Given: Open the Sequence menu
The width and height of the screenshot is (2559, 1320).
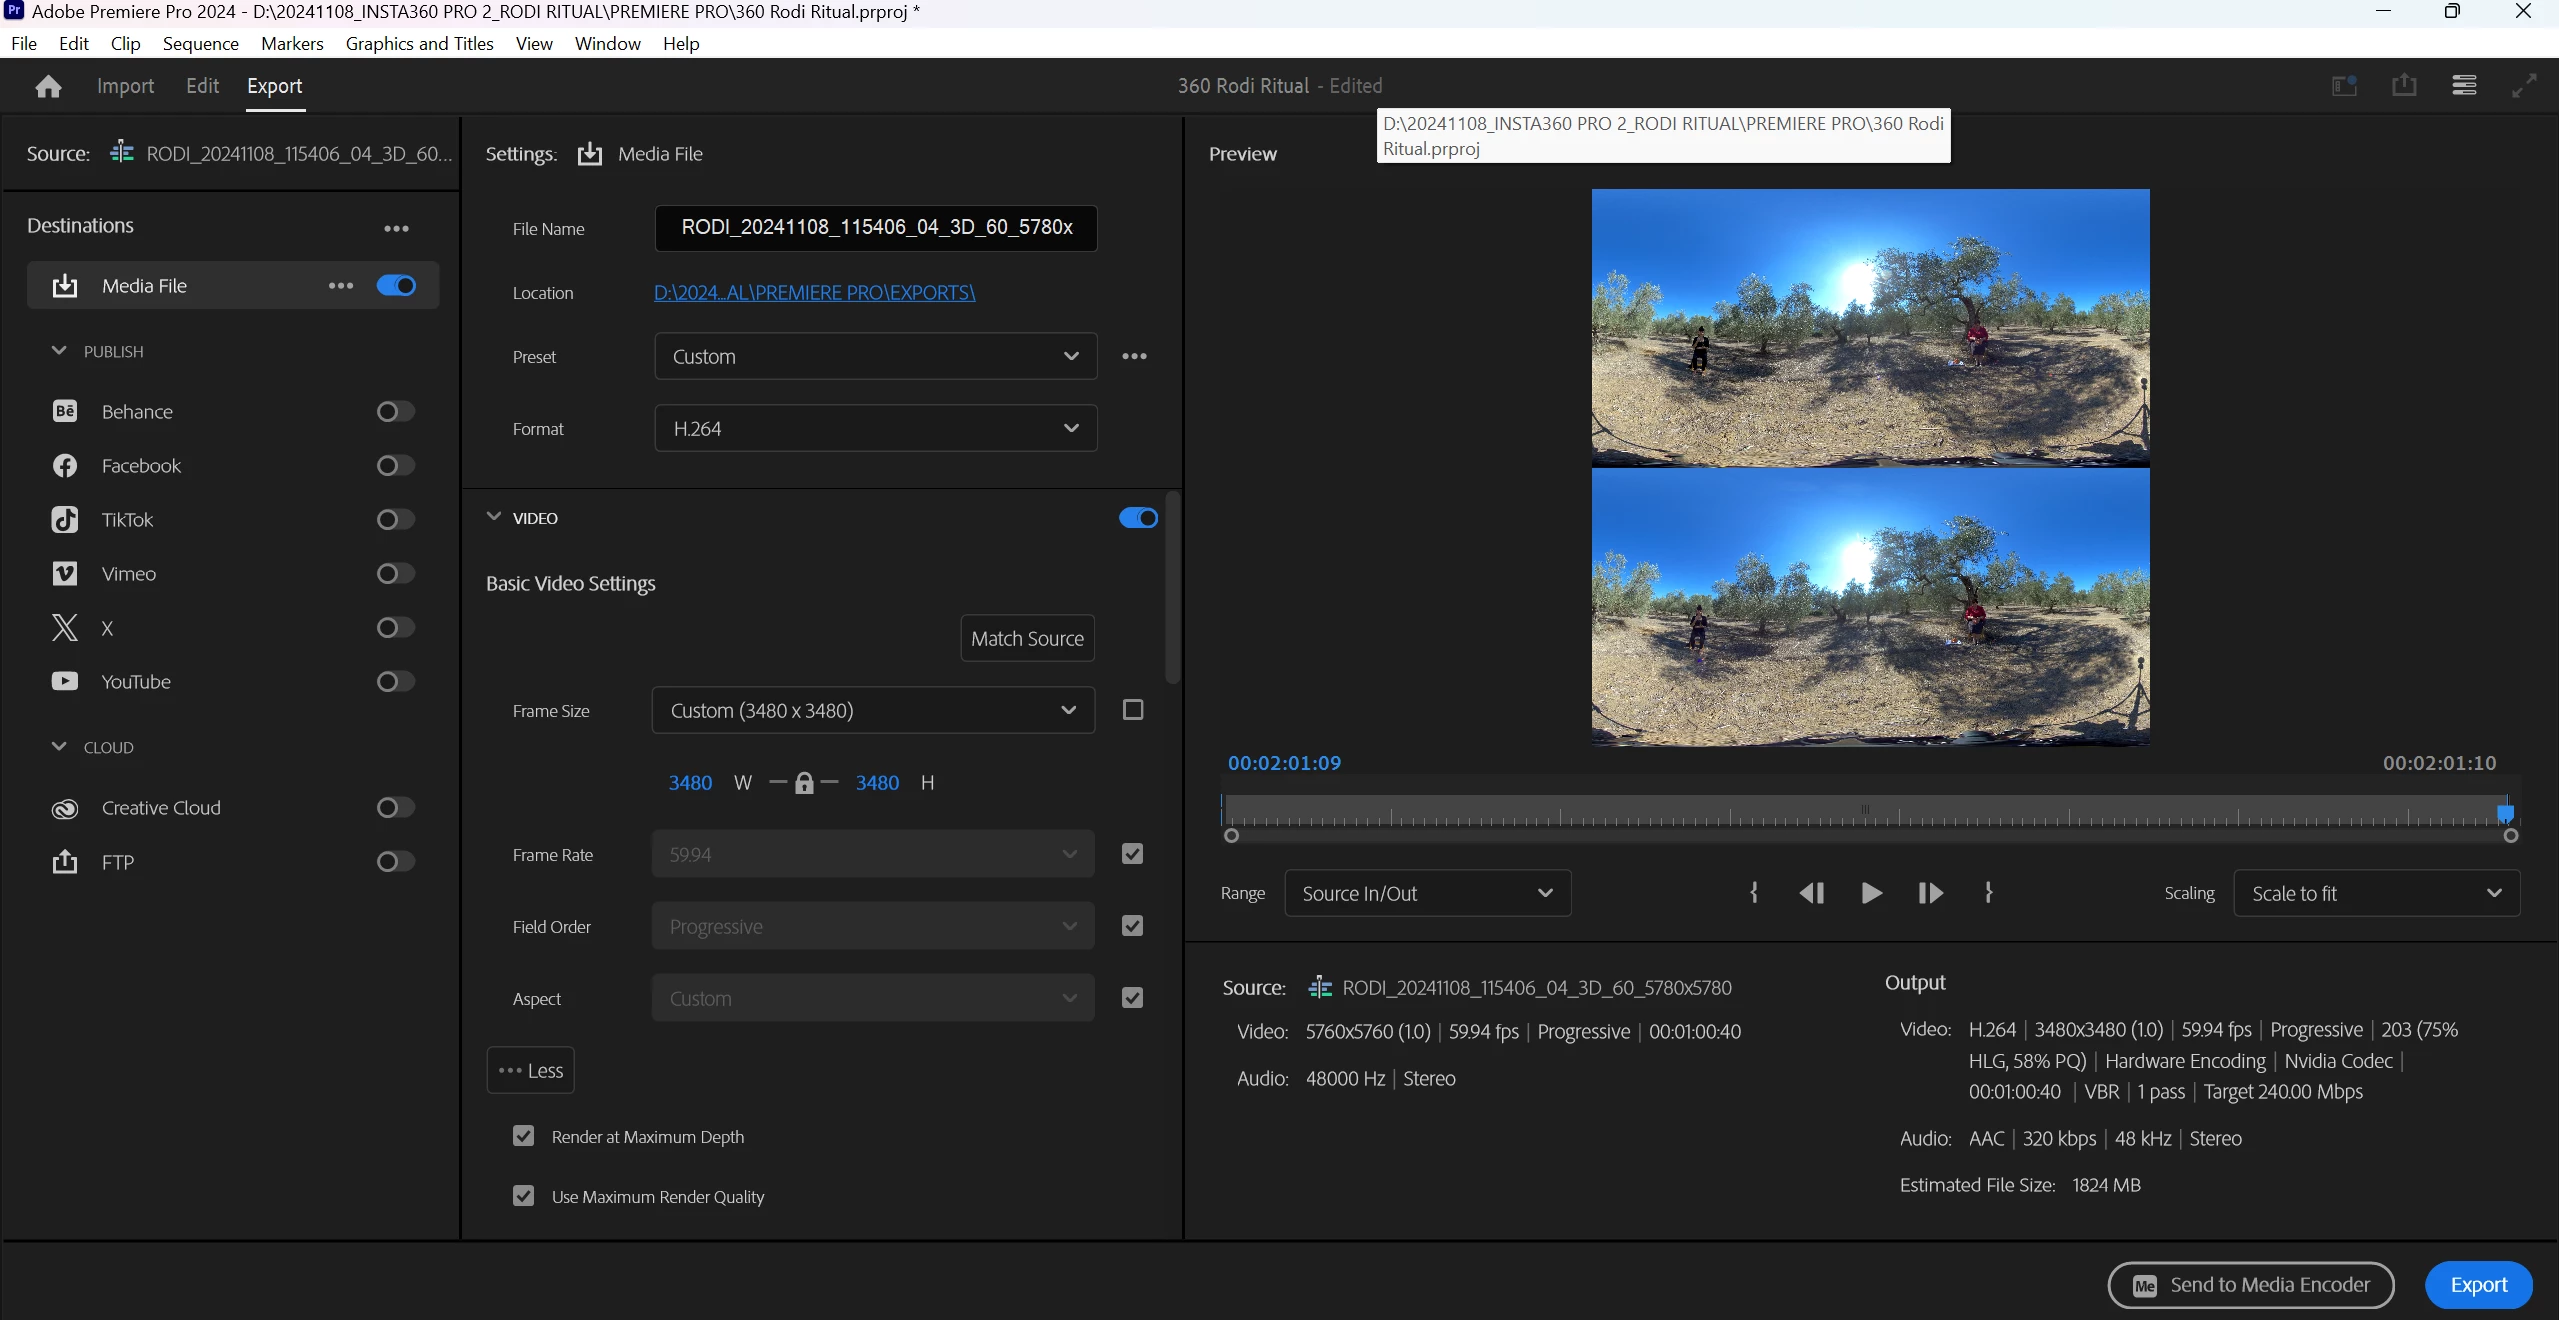Looking at the screenshot, I should pos(200,44).
